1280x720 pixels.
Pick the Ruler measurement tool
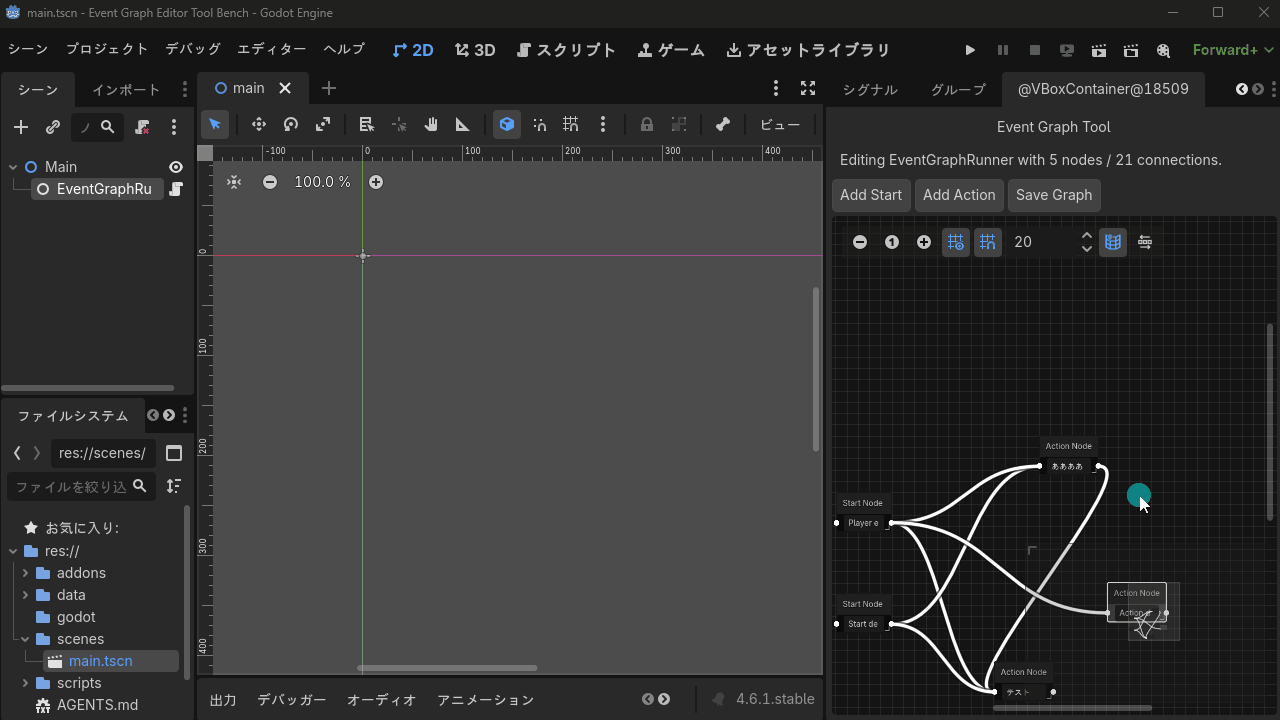tap(462, 125)
